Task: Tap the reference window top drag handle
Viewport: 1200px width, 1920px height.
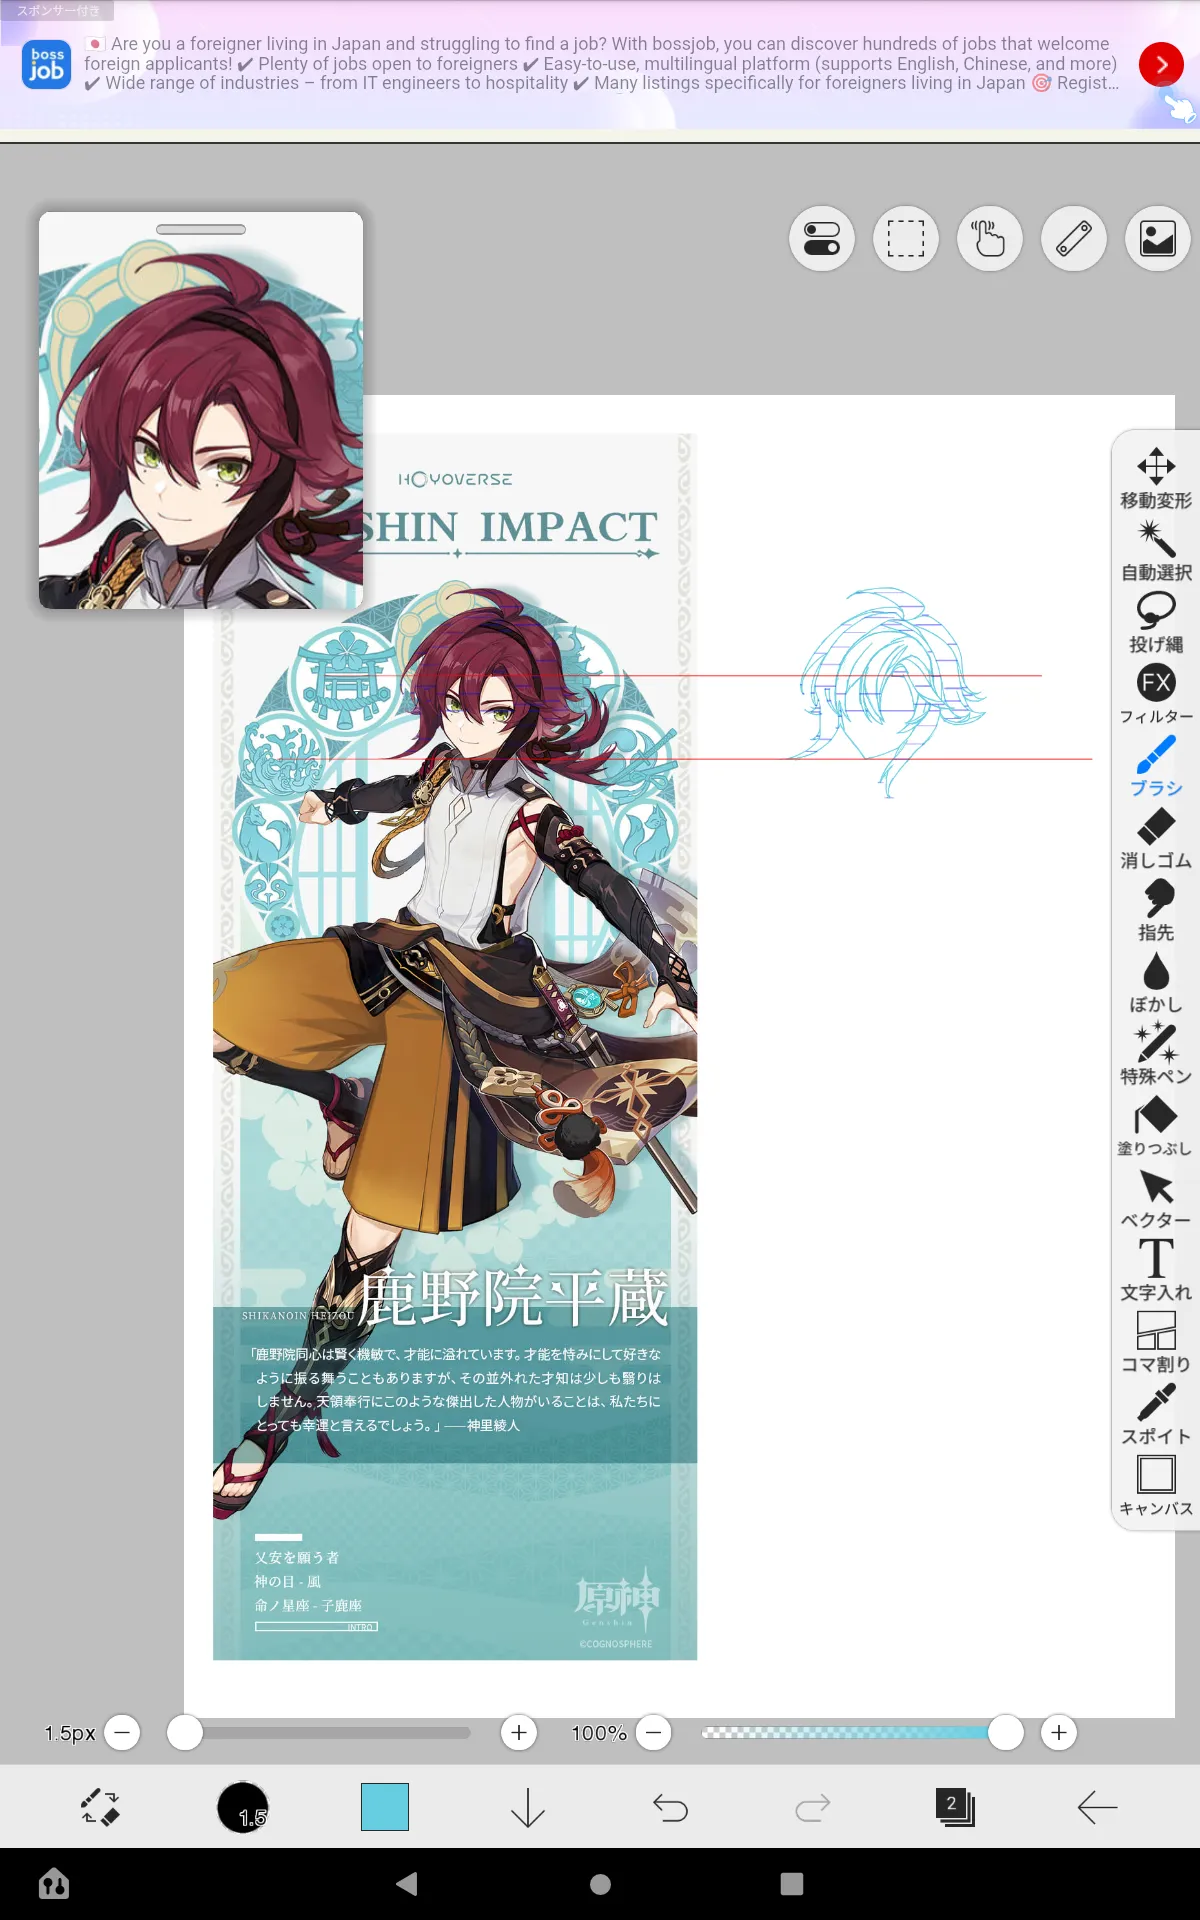Action: (x=201, y=229)
